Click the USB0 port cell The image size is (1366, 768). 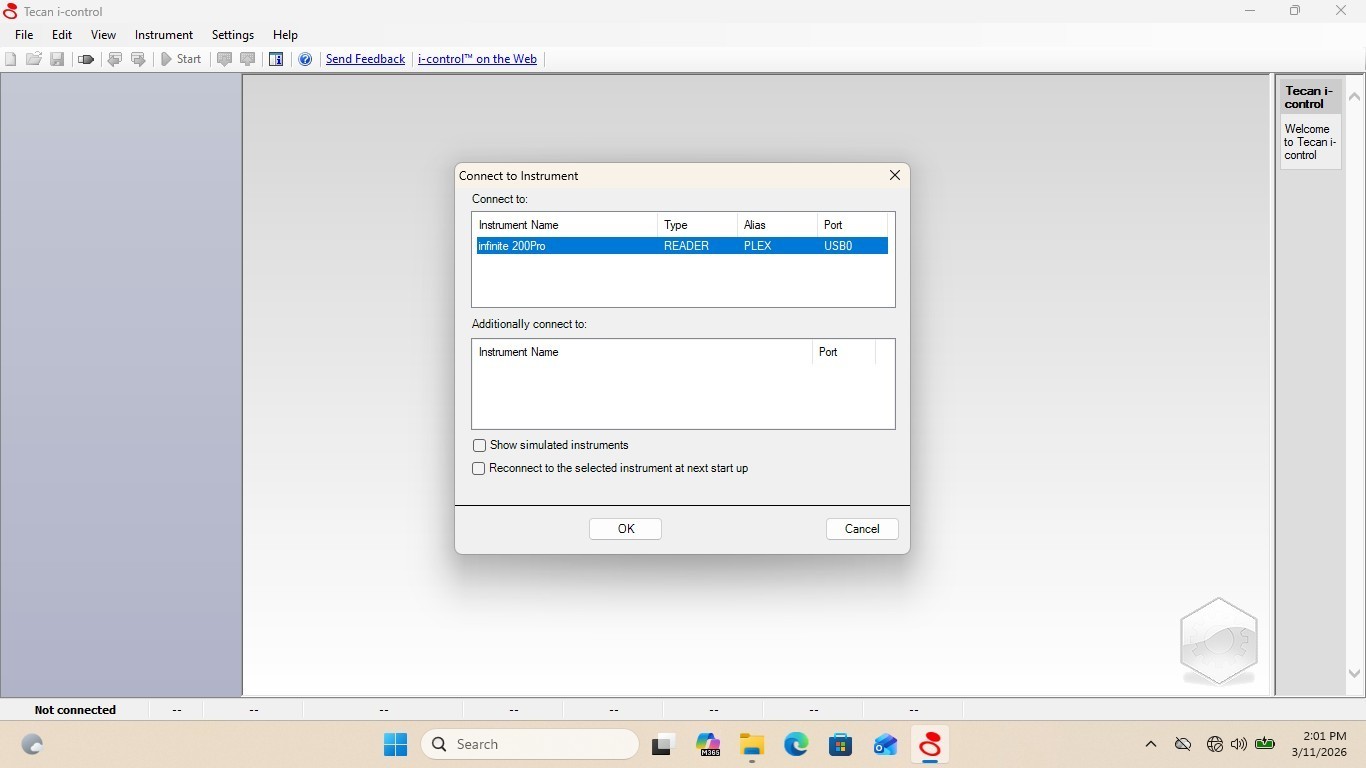(838, 246)
